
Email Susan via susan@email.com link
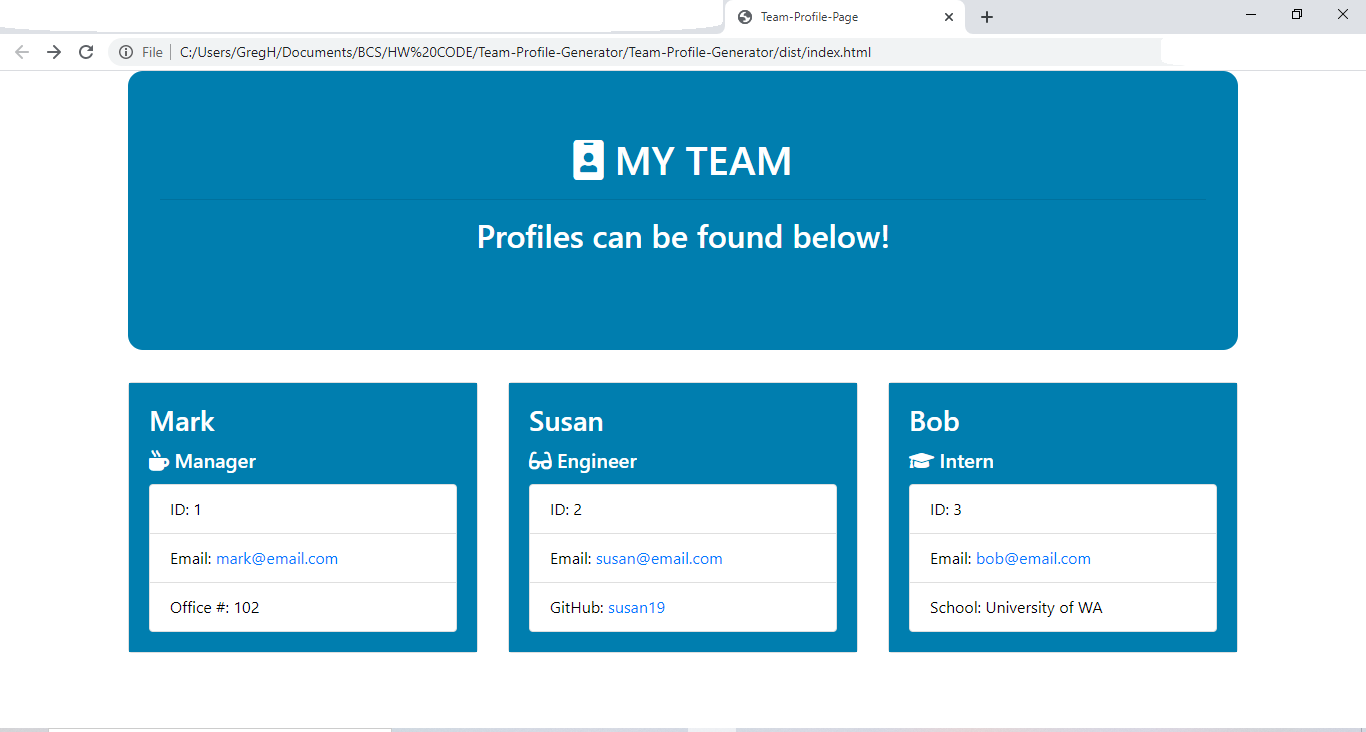[659, 558]
